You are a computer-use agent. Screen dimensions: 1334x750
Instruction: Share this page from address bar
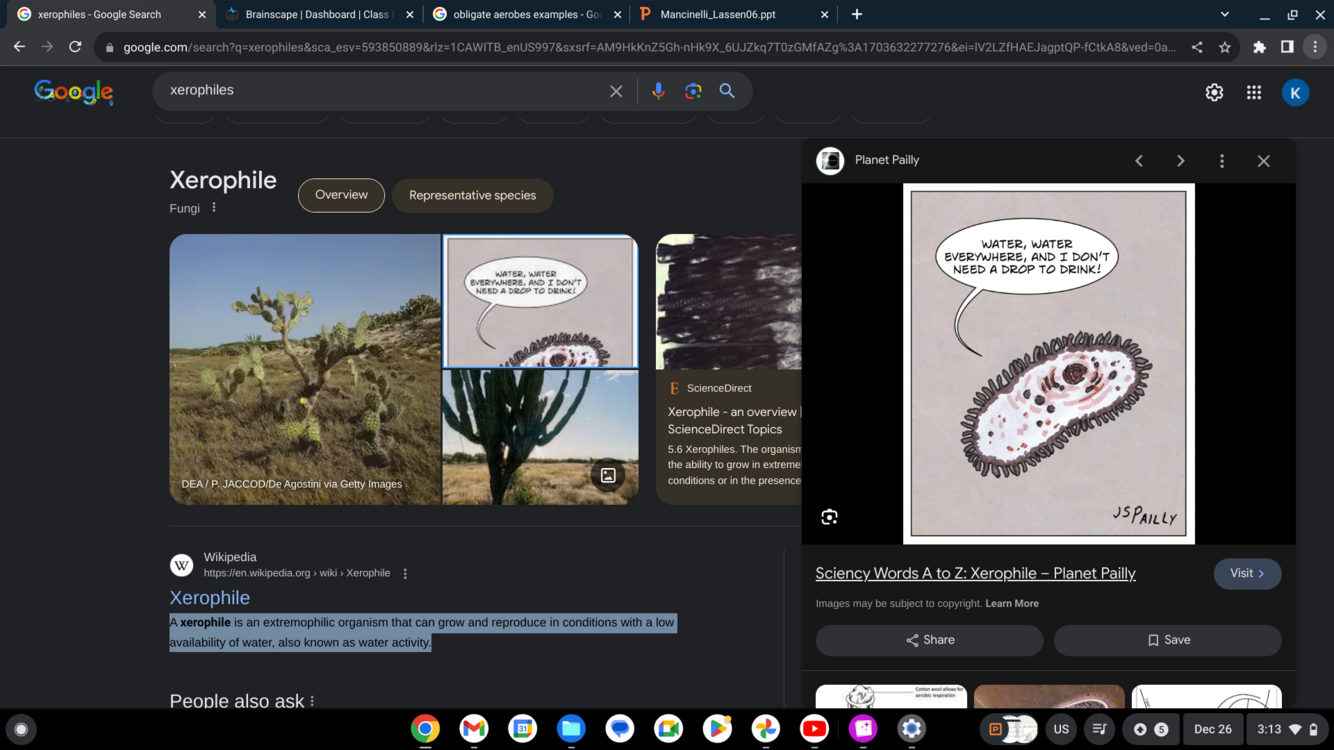[1197, 47]
